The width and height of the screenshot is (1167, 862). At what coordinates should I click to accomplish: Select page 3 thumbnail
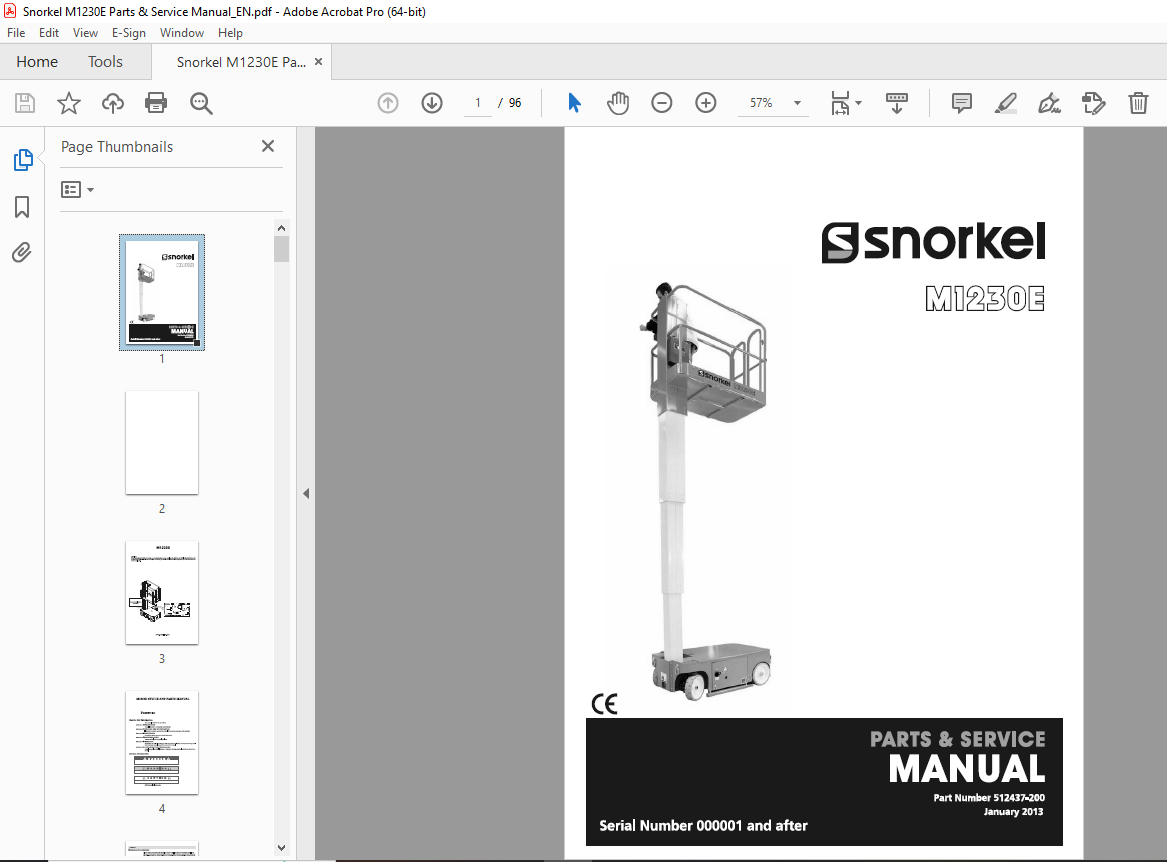click(x=162, y=593)
